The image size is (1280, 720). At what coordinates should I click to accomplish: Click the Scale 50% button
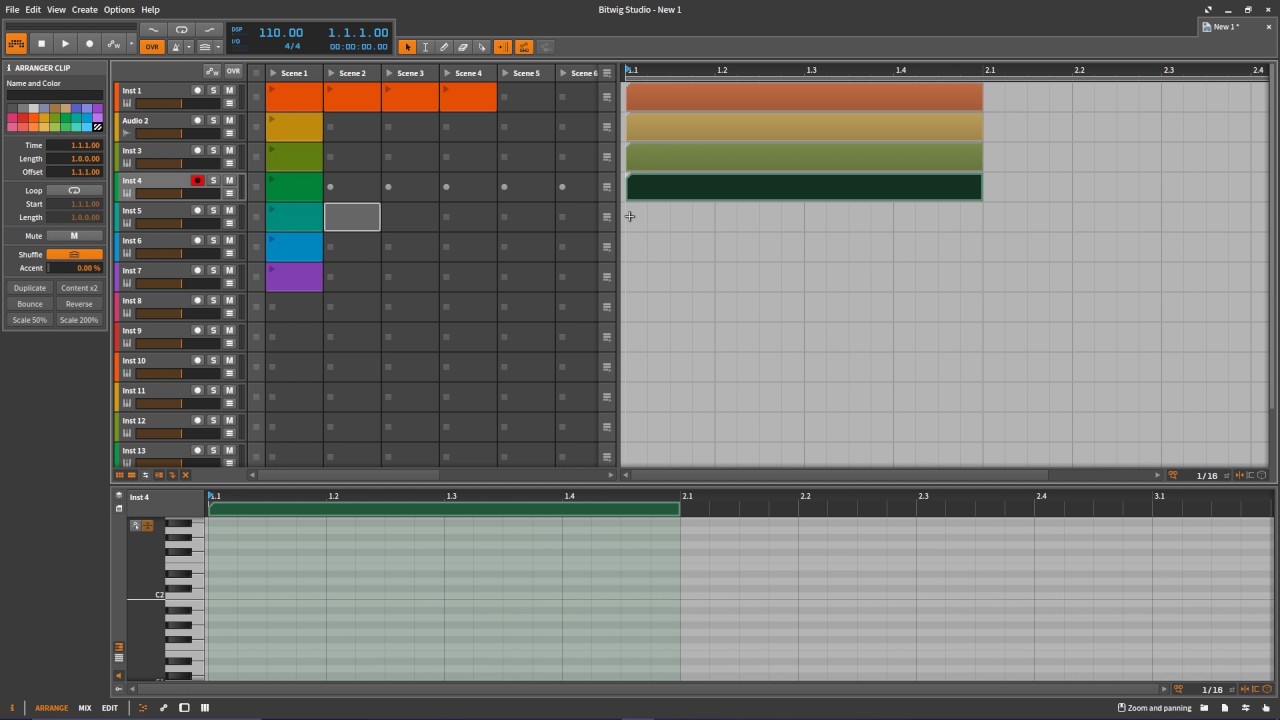30,320
